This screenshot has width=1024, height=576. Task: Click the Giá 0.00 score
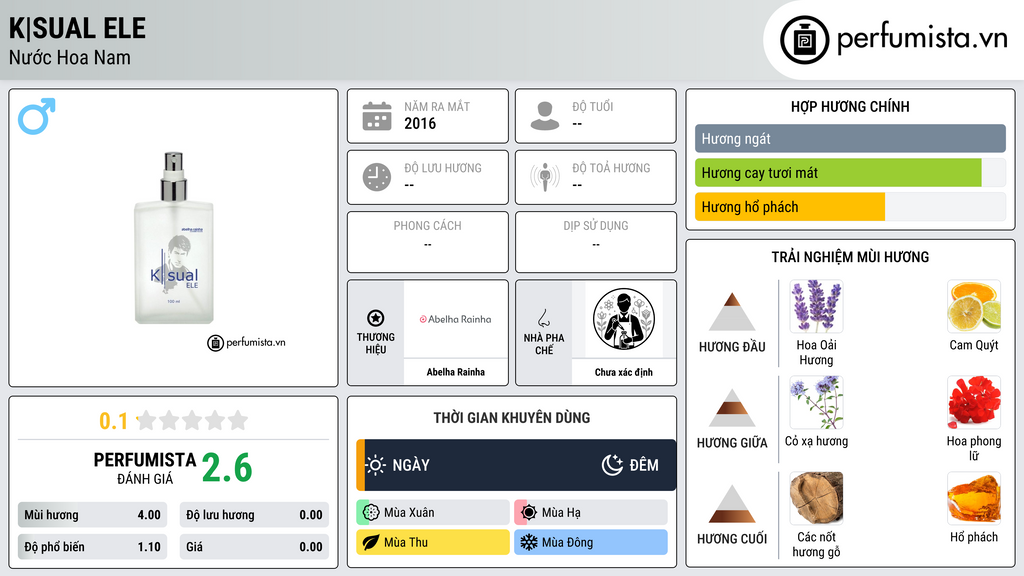[x=254, y=547]
